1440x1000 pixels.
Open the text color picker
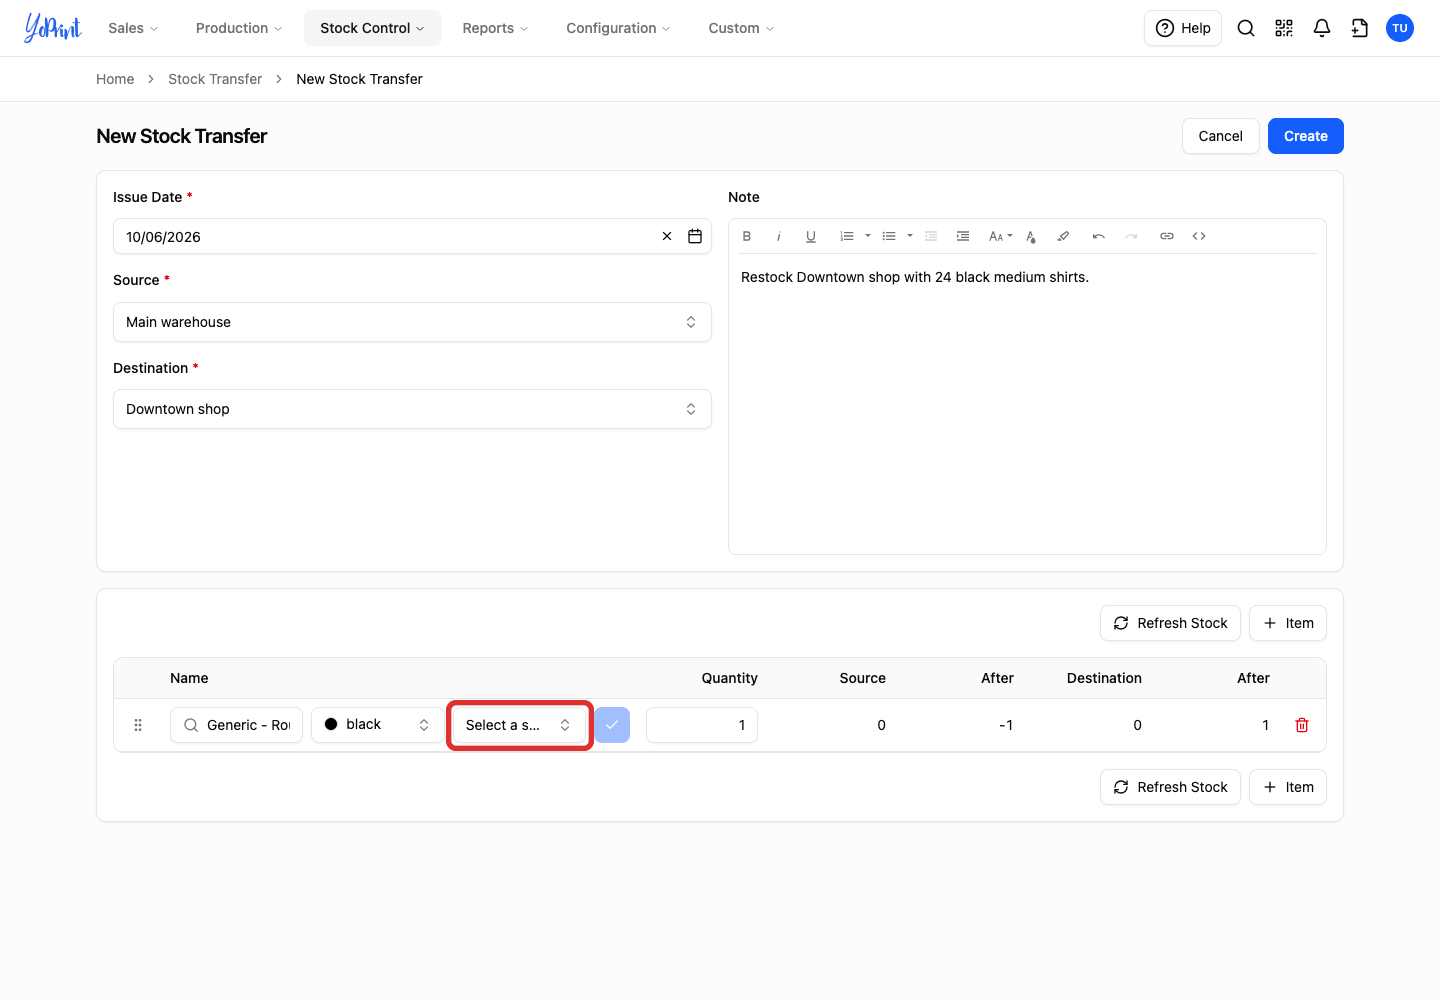point(1031,236)
